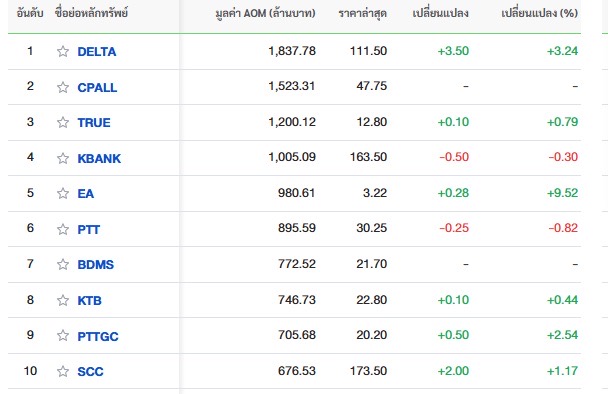Viewport: 608px width, 394px height.
Task: Star the BDMS stock row
Action: [63, 264]
